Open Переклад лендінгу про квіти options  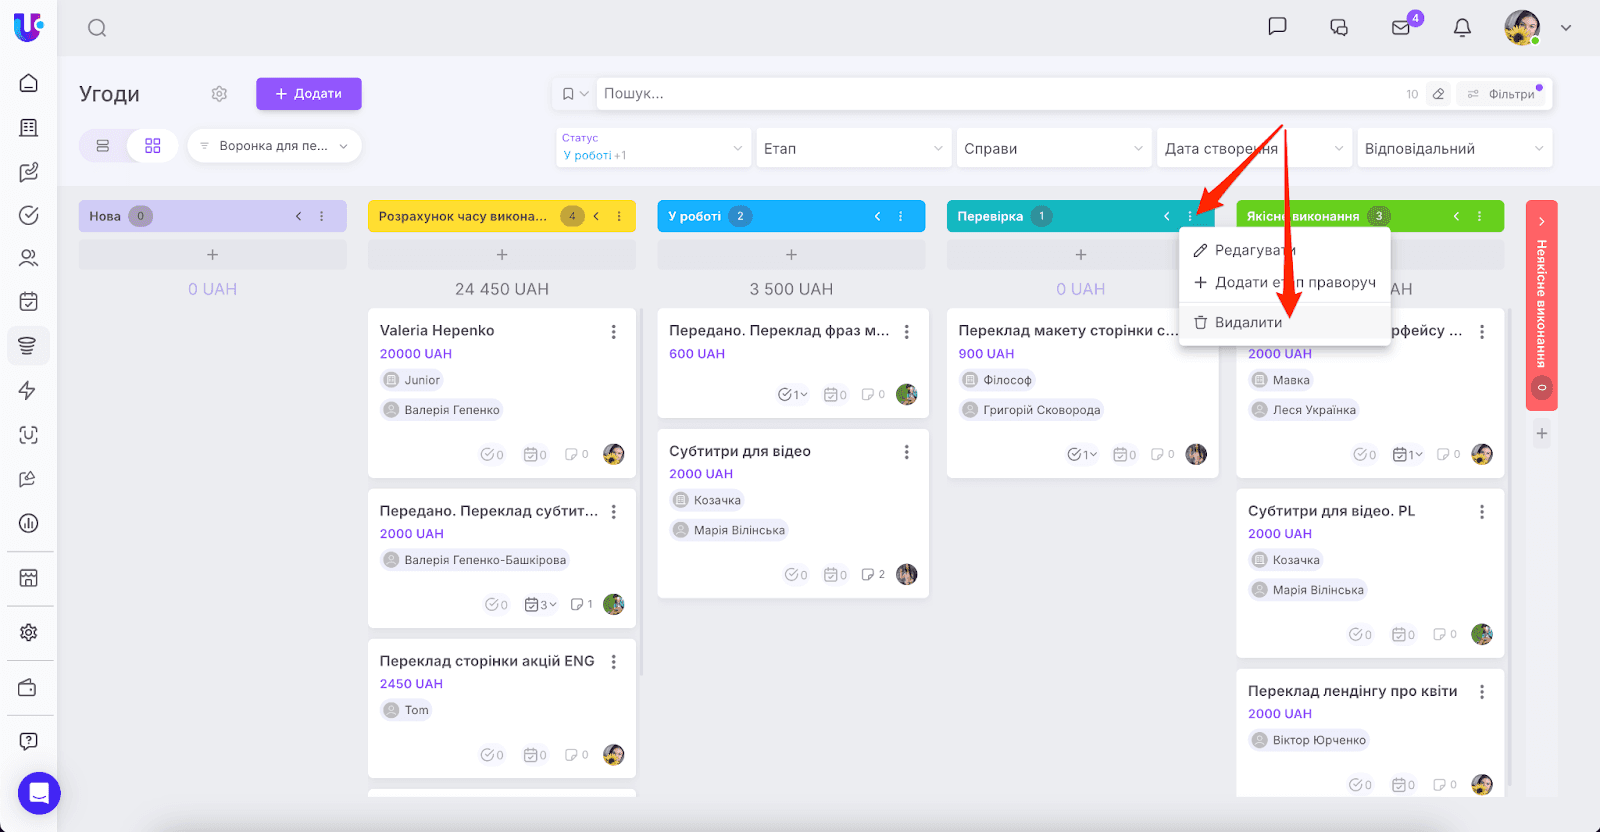[1482, 692]
